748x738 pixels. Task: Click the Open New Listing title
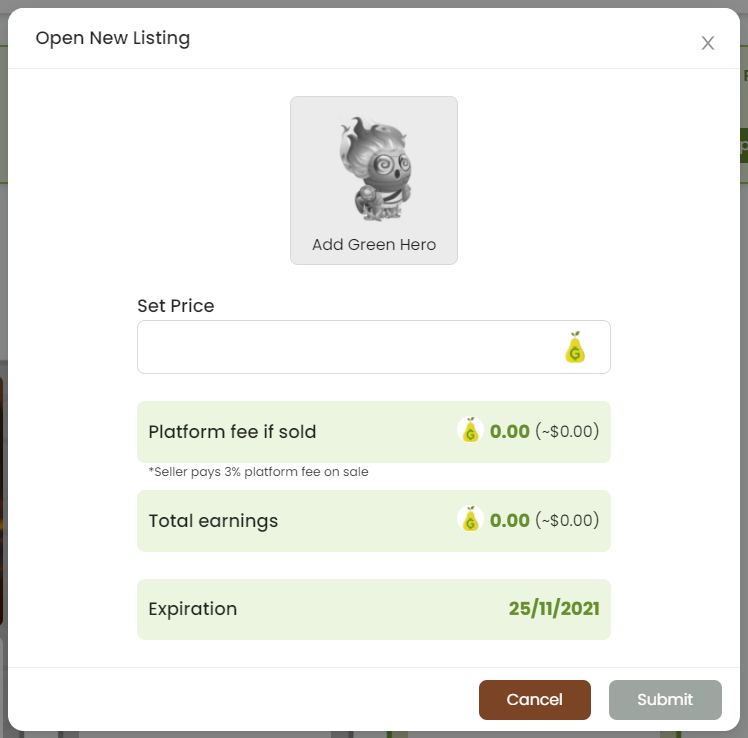pos(113,38)
